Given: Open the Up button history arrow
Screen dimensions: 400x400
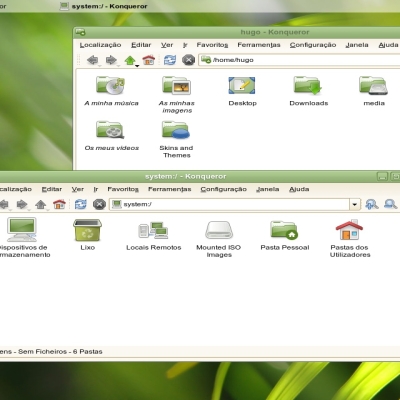Looking at the screenshot, I should pos(137,66).
